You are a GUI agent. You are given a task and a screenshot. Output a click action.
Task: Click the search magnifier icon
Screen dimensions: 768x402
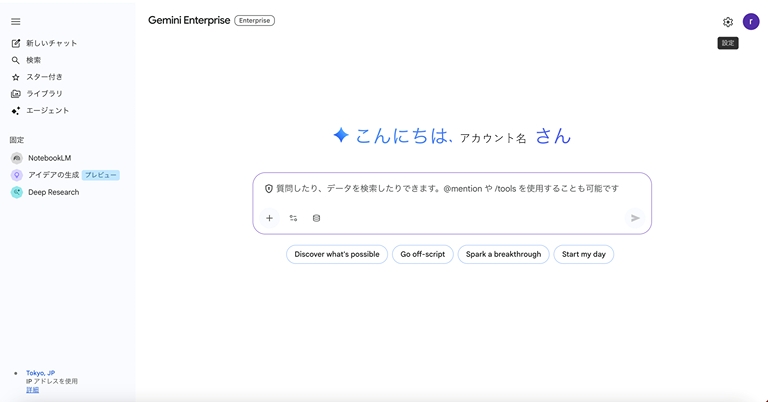[16, 60]
